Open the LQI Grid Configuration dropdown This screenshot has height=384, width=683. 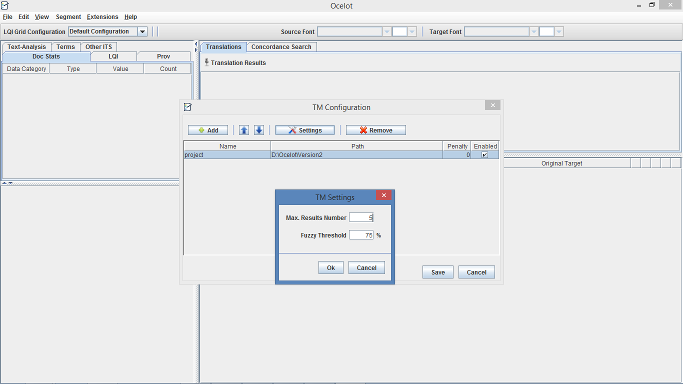142,31
